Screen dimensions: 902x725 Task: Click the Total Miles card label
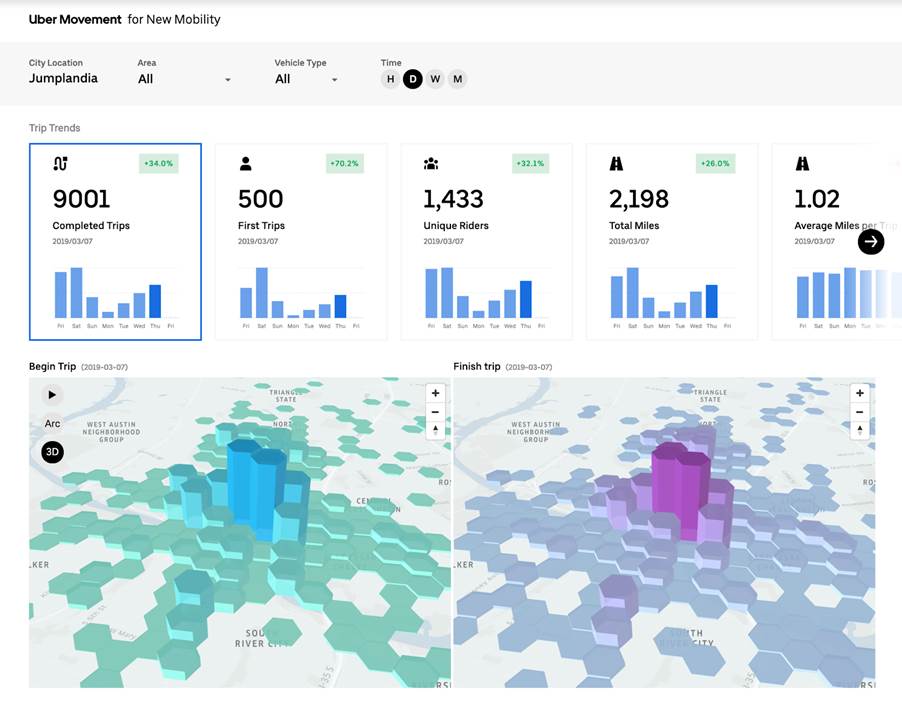point(634,226)
